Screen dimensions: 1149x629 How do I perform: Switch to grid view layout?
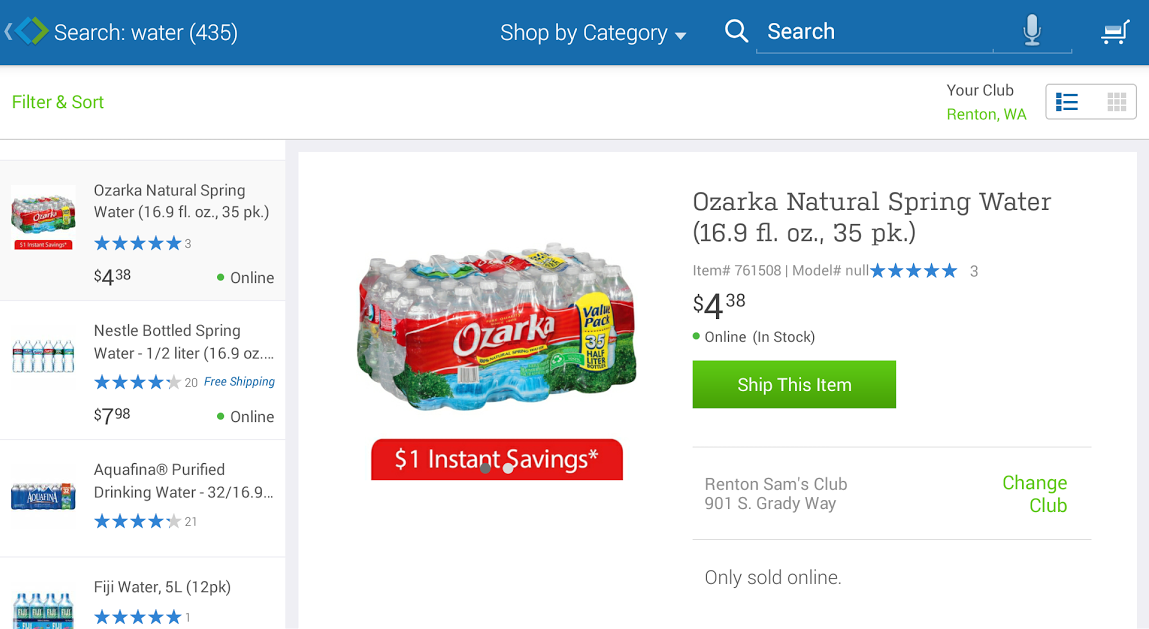(1116, 102)
